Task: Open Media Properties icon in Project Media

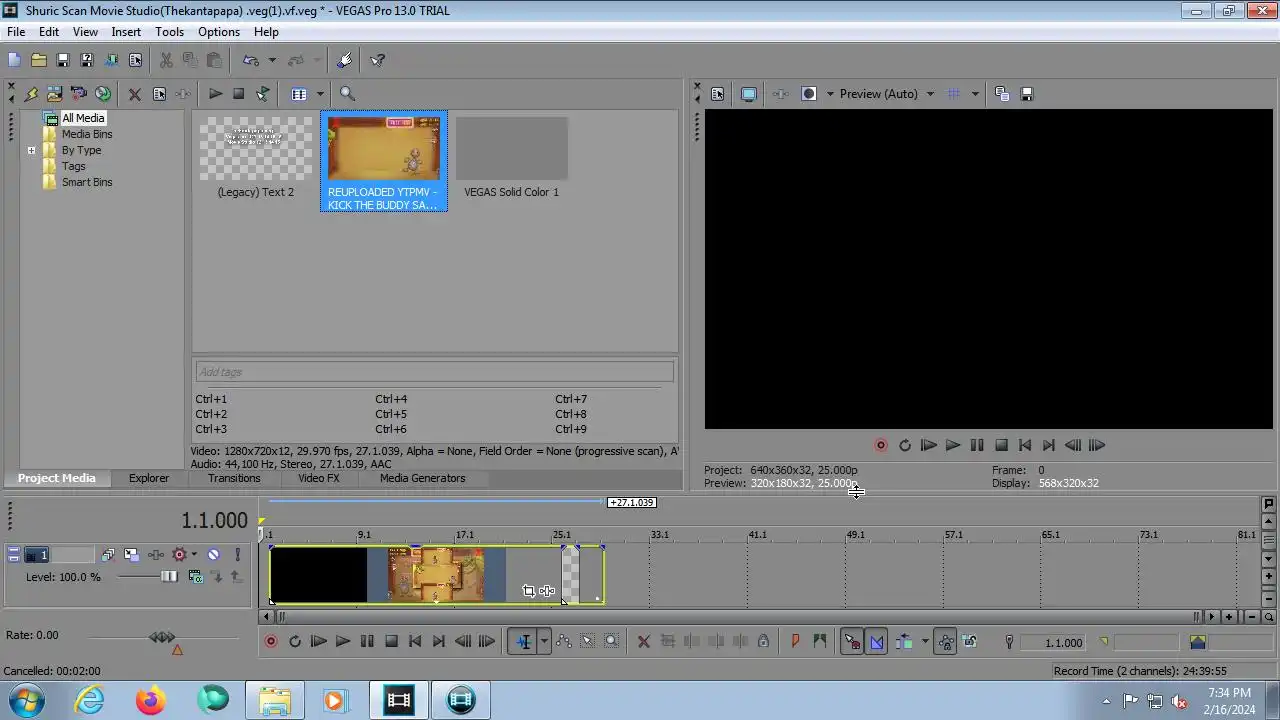Action: [x=158, y=94]
